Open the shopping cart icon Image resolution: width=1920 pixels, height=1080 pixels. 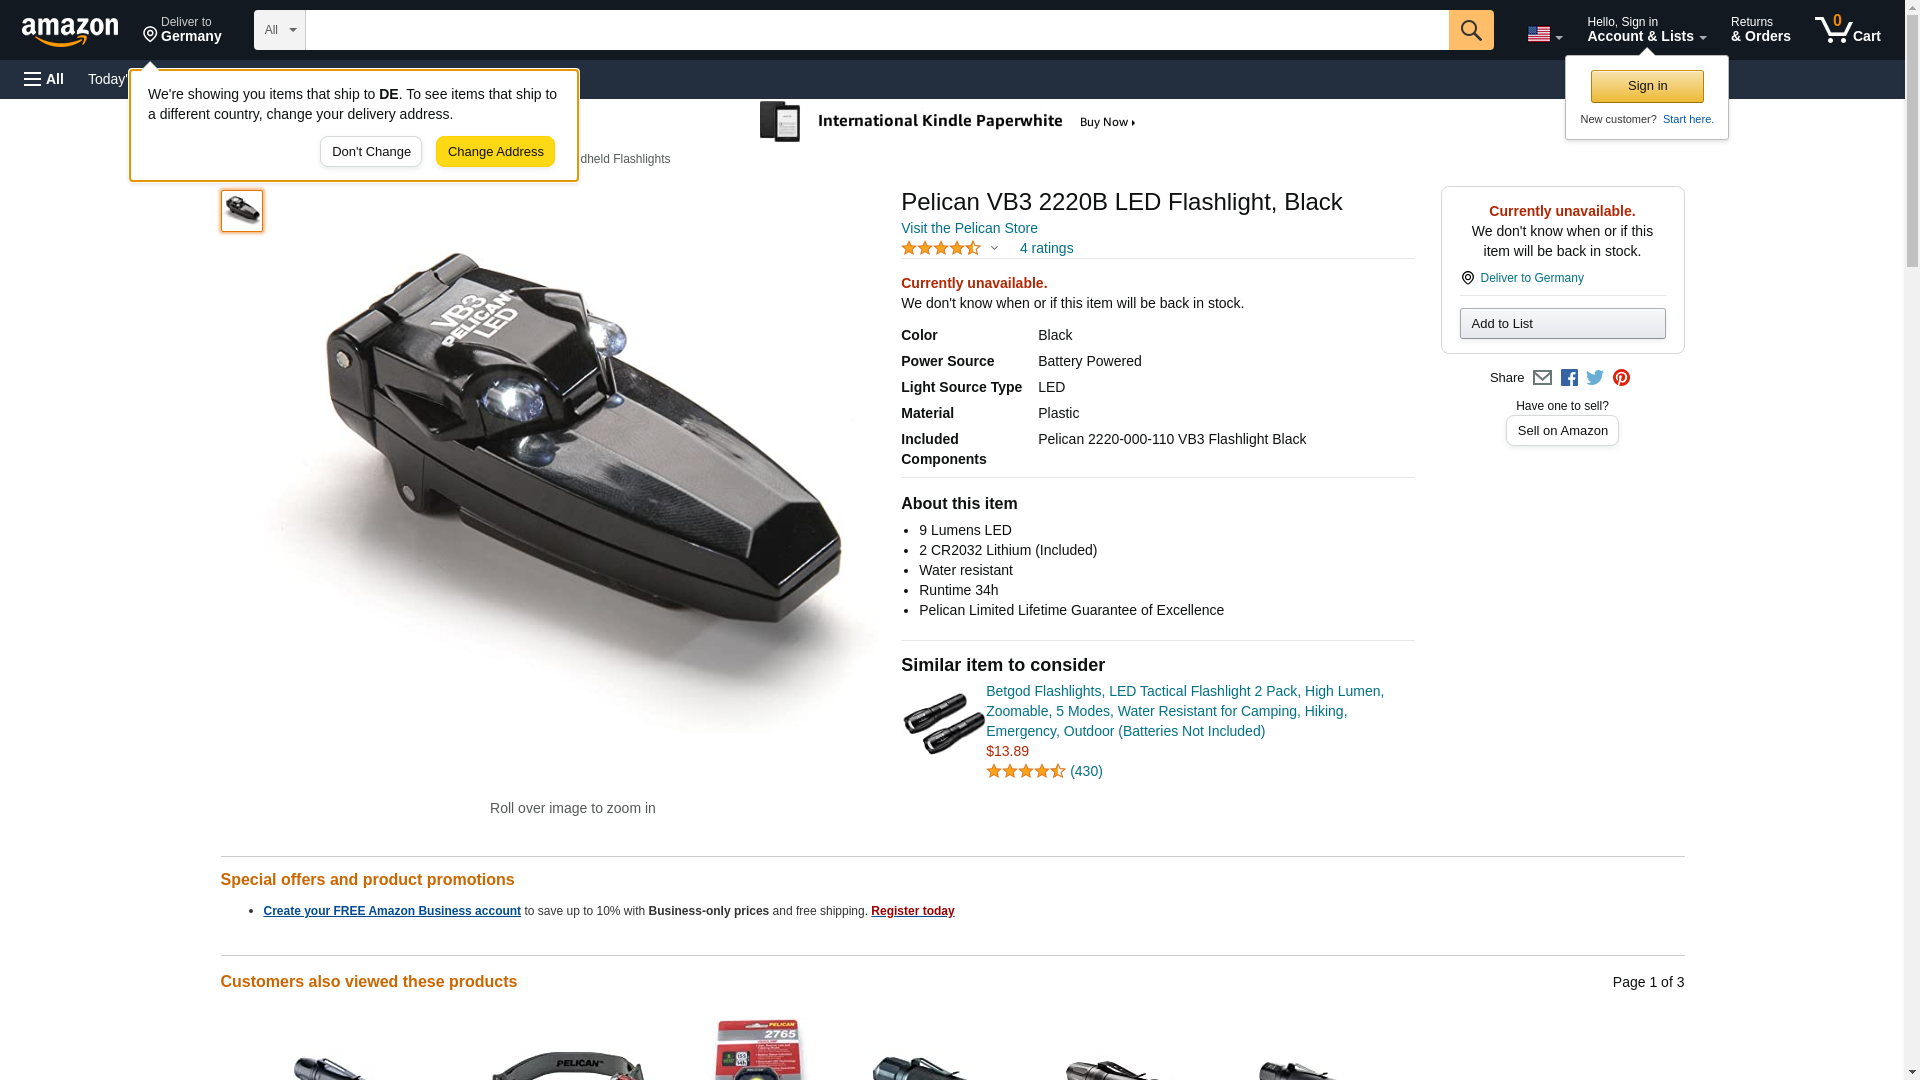[x=1847, y=30]
